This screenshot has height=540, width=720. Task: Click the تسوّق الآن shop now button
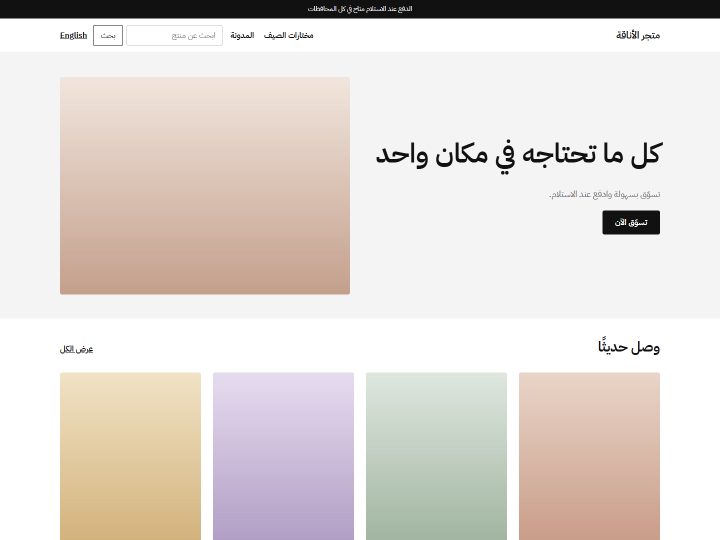(x=631, y=222)
